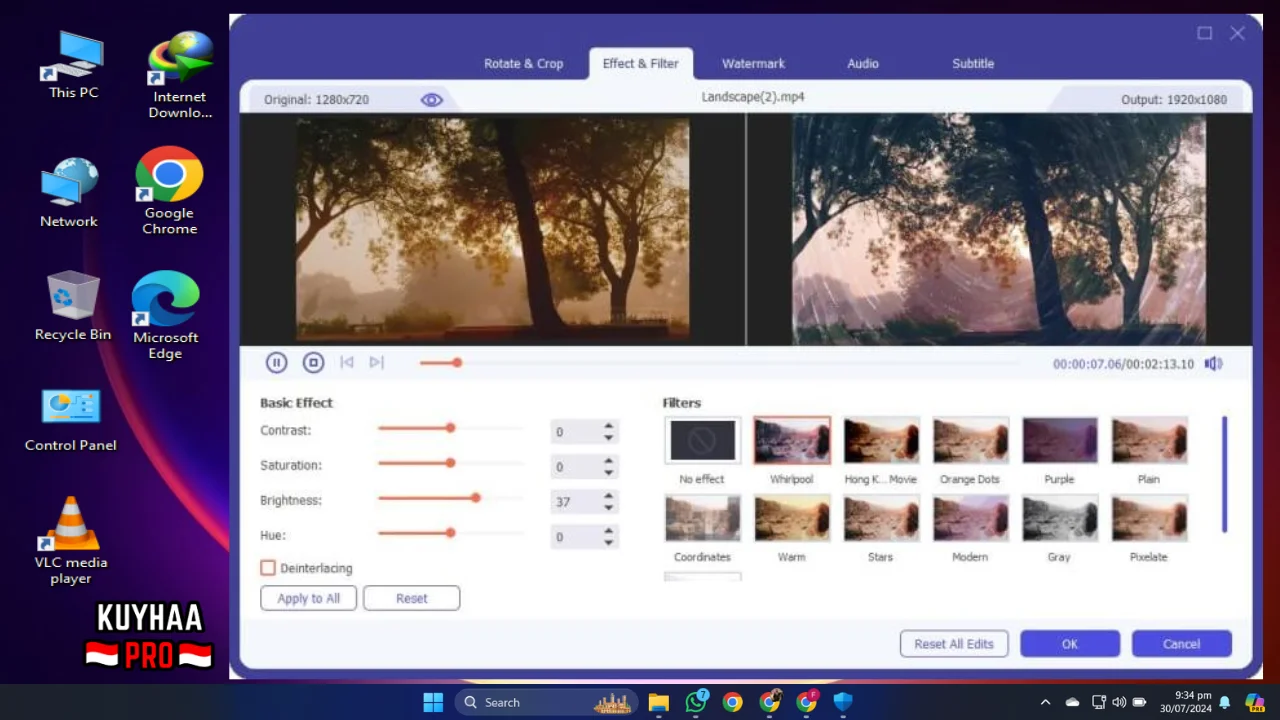The height and width of the screenshot is (720, 1280).
Task: Decrease Hue value with down arrow
Action: click(608, 543)
